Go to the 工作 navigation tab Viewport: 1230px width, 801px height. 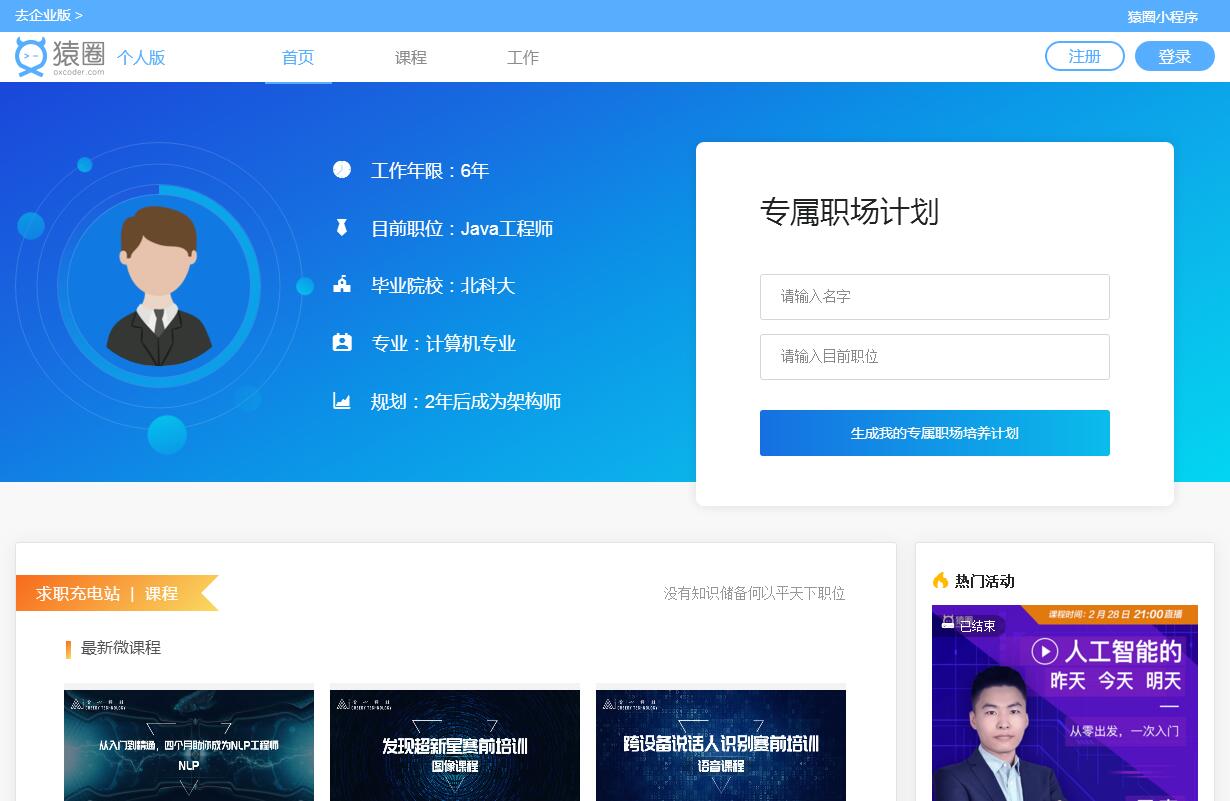tap(522, 58)
